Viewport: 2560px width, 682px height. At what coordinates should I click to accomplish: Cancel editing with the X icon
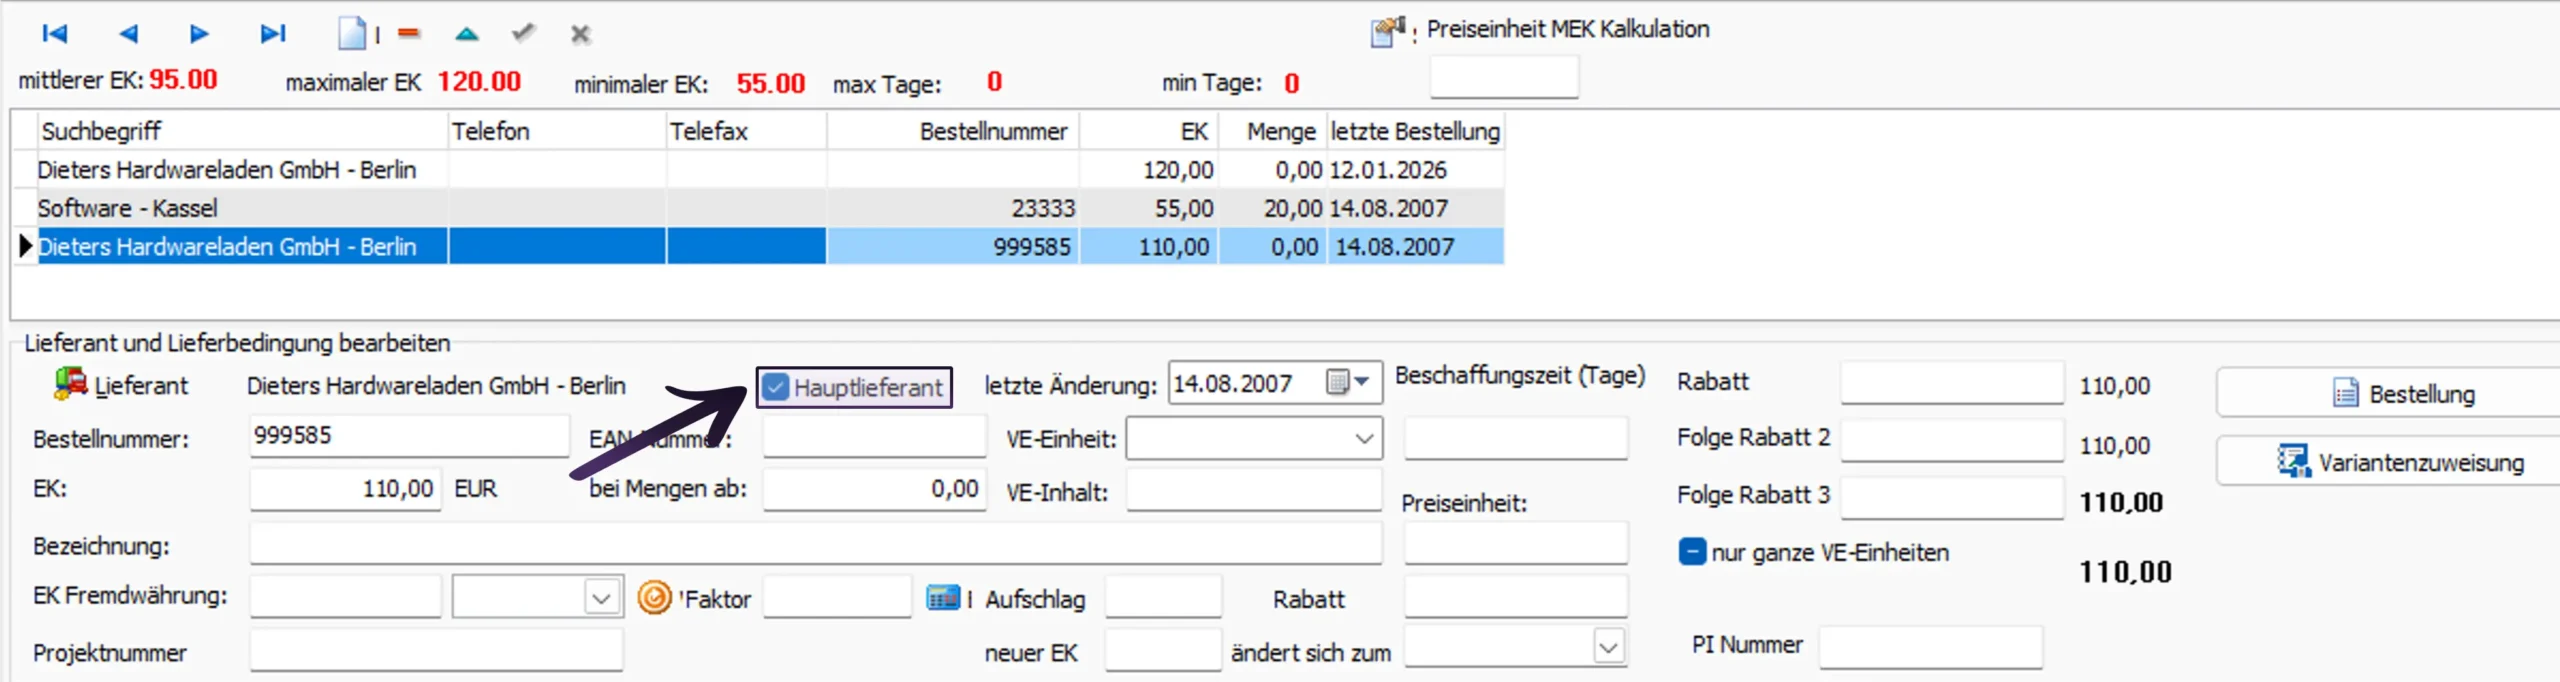pyautogui.click(x=580, y=35)
